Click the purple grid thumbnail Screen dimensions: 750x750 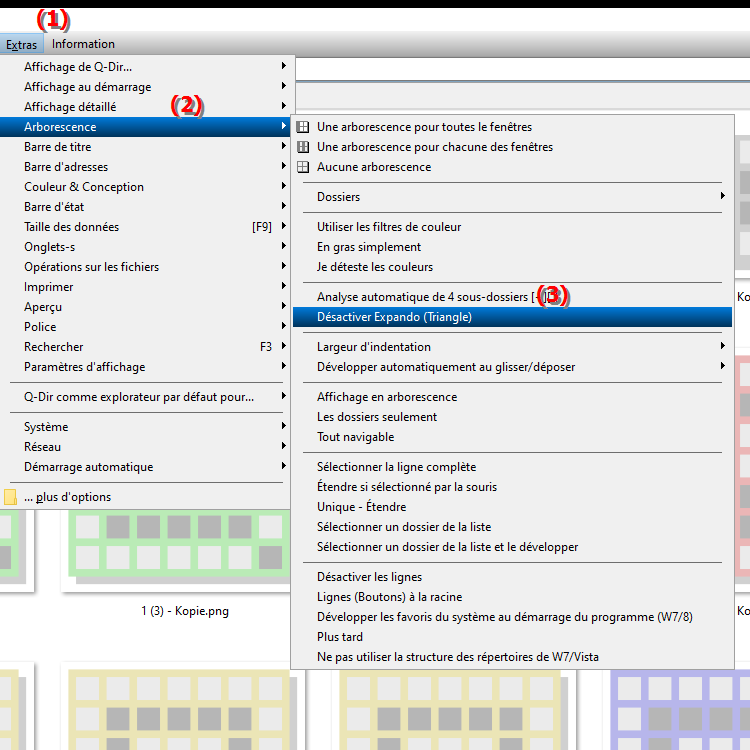pyautogui.click(x=680, y=709)
